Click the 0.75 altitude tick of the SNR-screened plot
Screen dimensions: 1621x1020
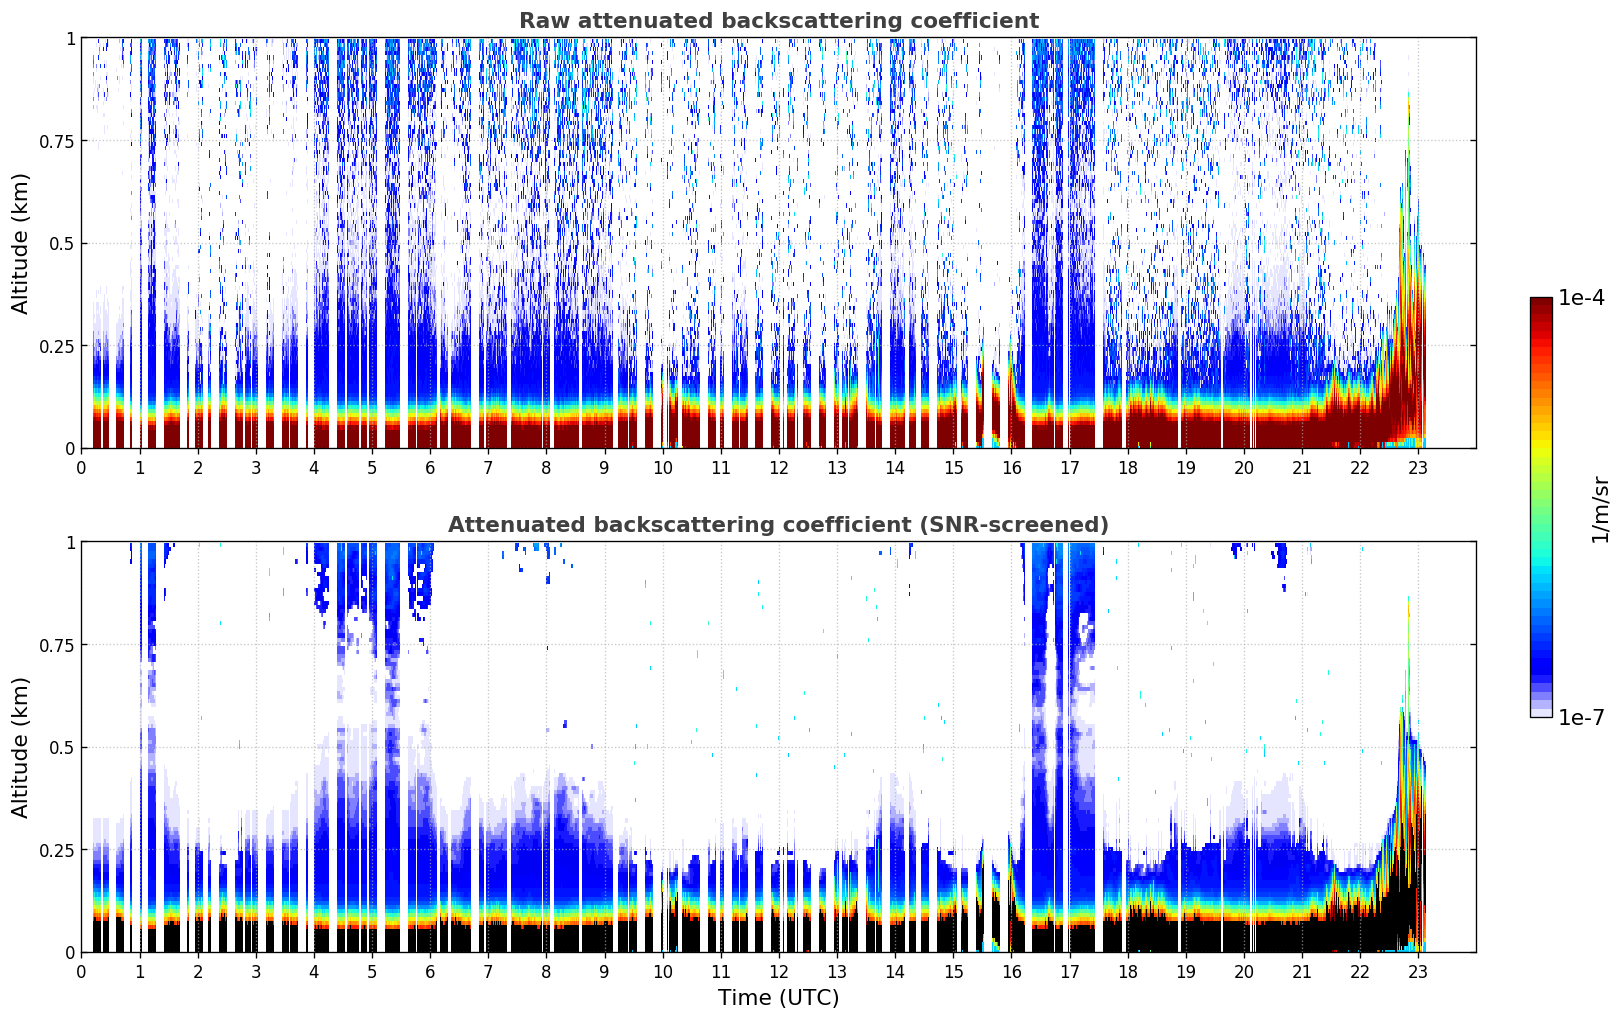tap(58, 645)
